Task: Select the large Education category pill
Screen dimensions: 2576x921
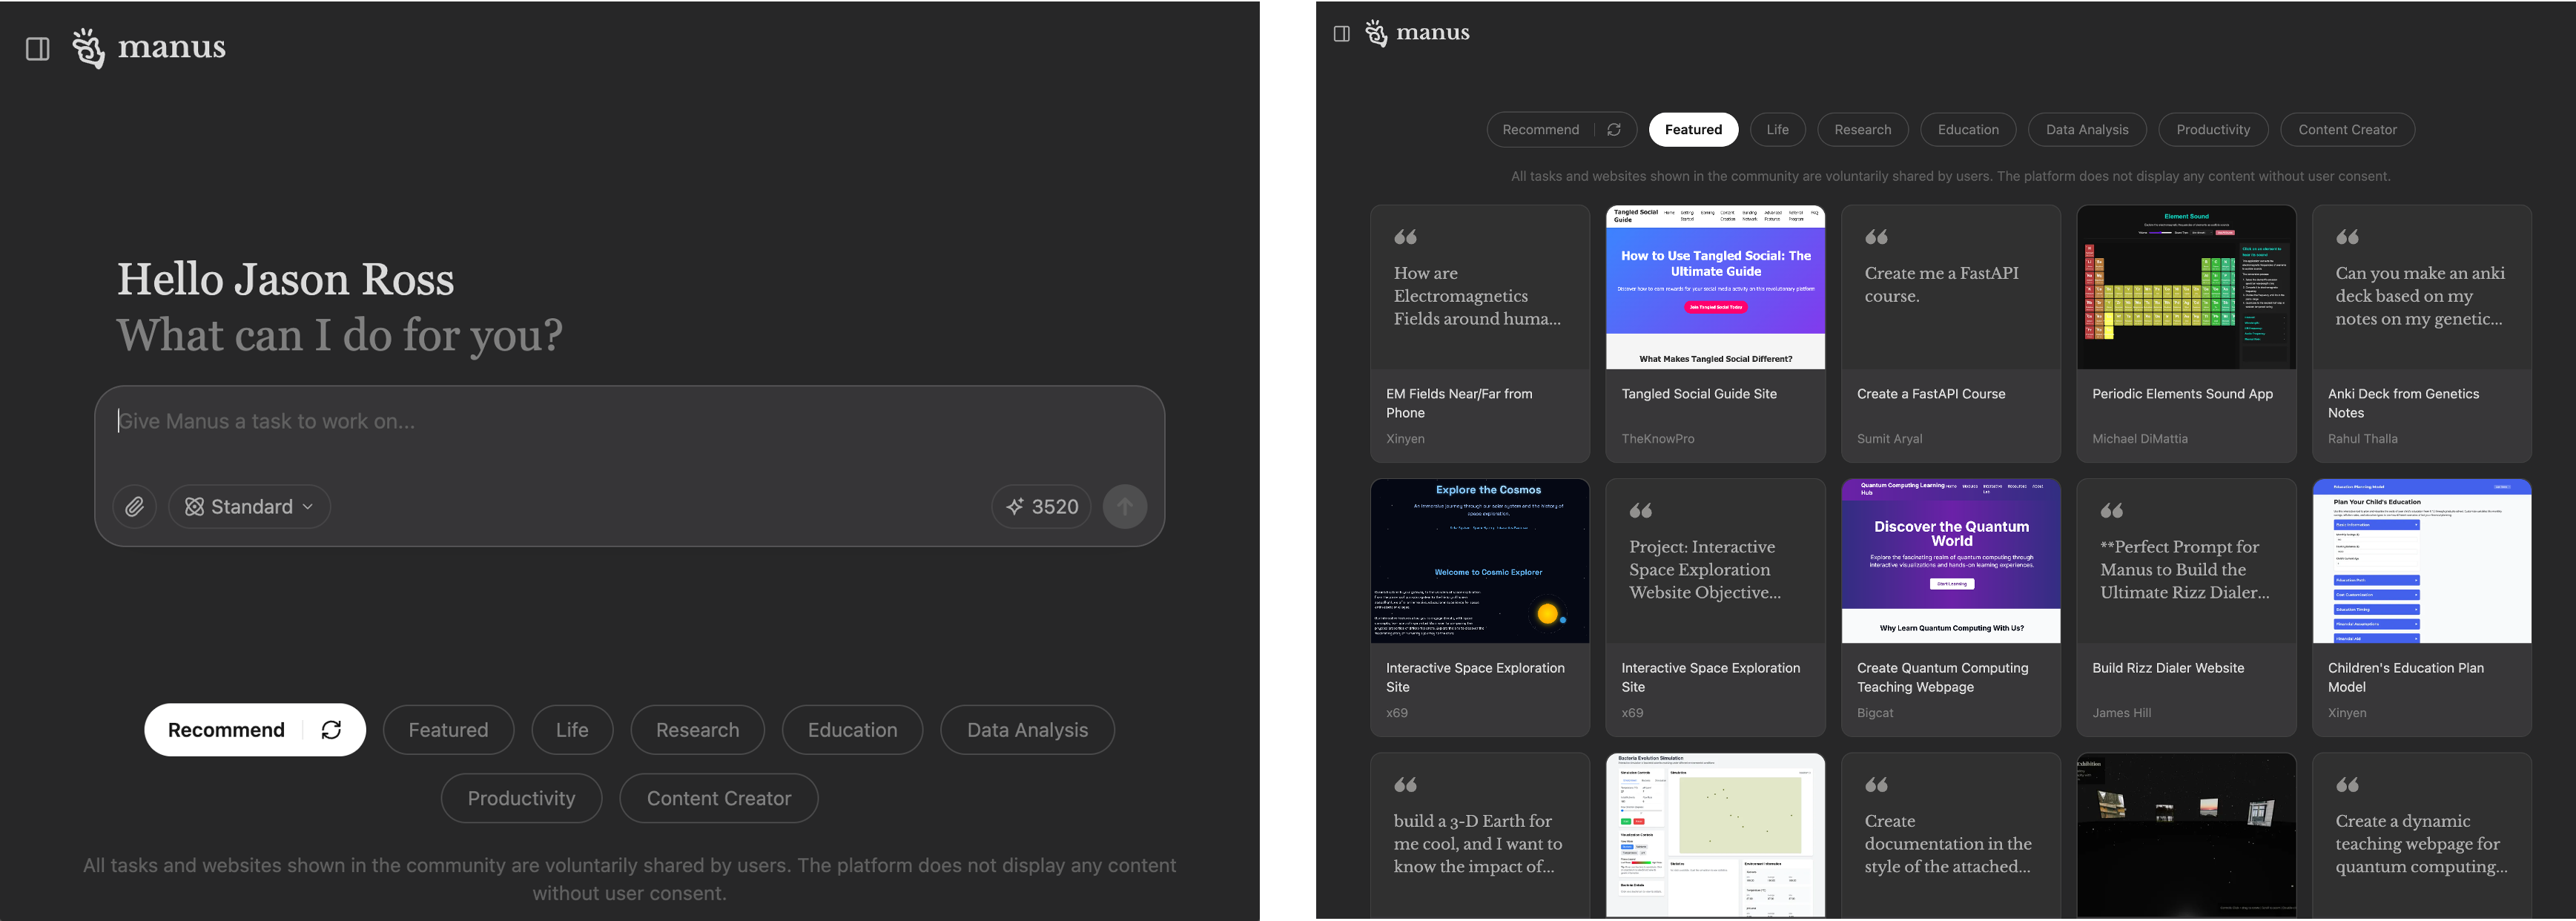Action: pos(852,730)
